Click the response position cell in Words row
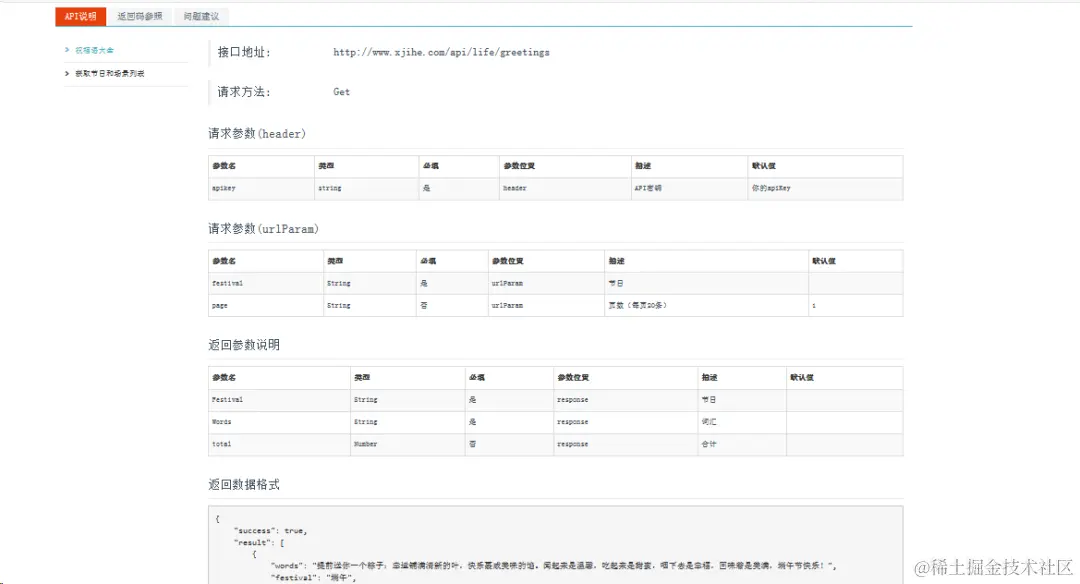The image size is (1080, 584). pyautogui.click(x=626, y=422)
